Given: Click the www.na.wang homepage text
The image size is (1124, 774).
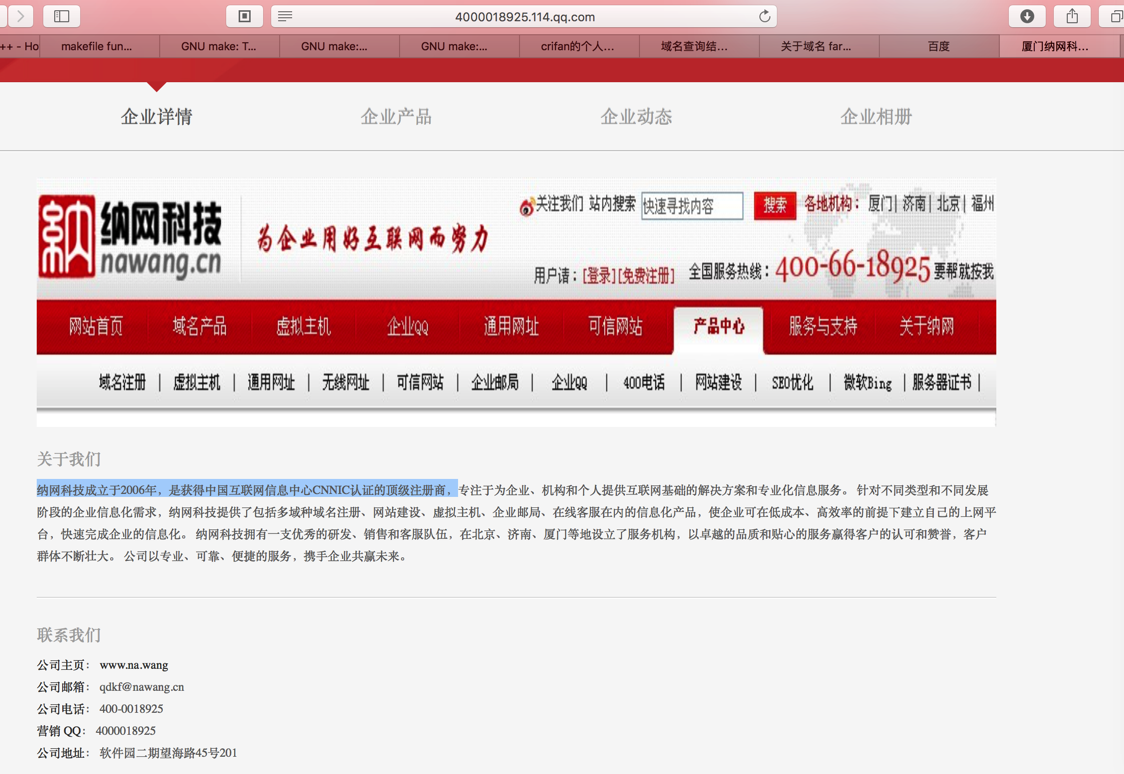Looking at the screenshot, I should click(133, 665).
